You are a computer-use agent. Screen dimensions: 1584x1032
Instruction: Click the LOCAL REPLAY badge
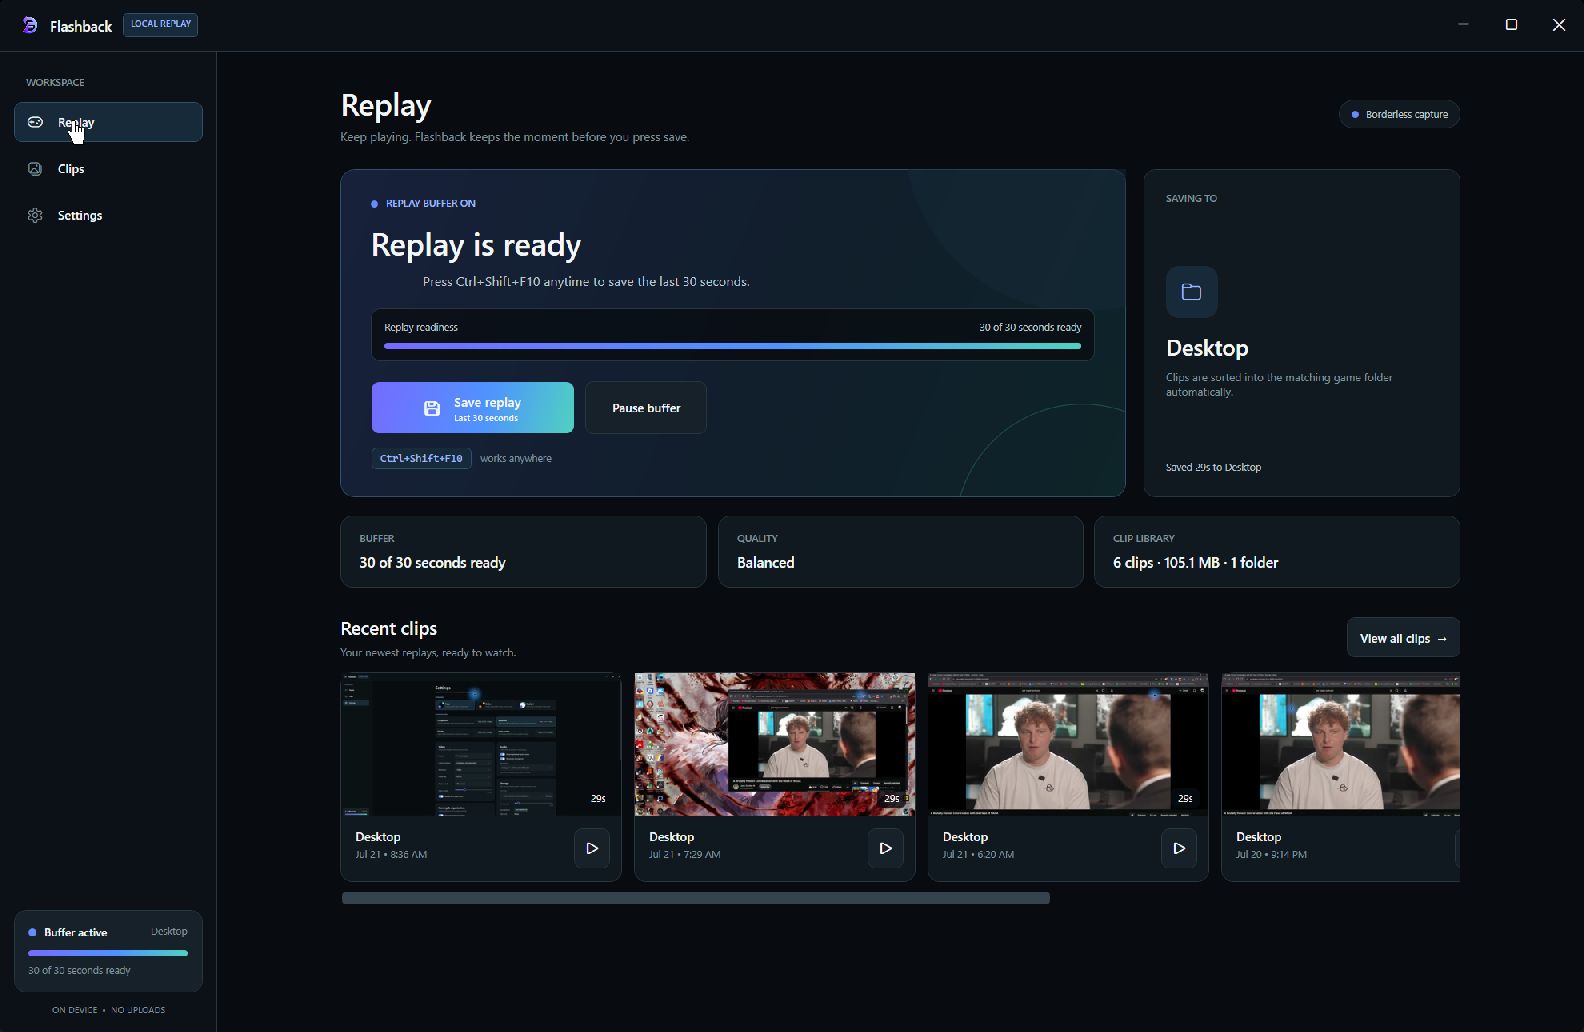click(160, 24)
